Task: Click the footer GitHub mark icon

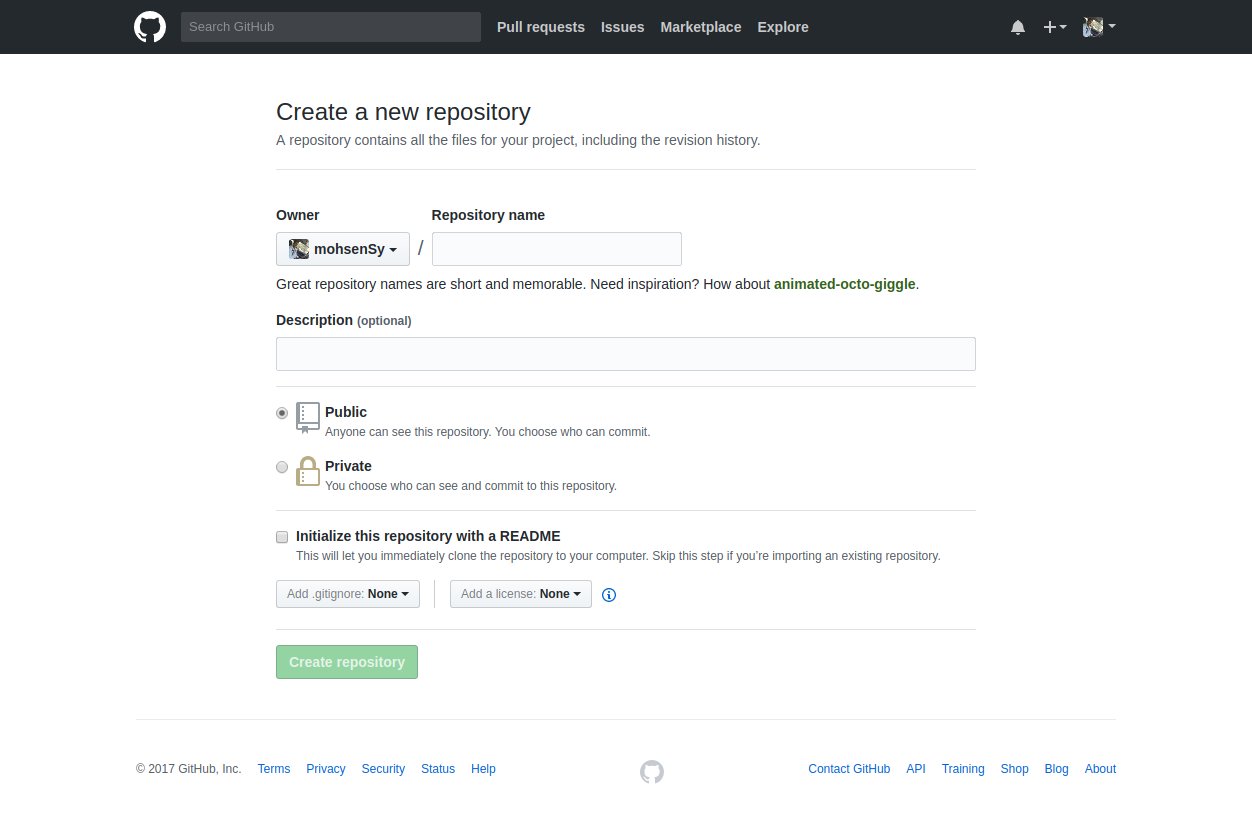Action: tap(652, 771)
